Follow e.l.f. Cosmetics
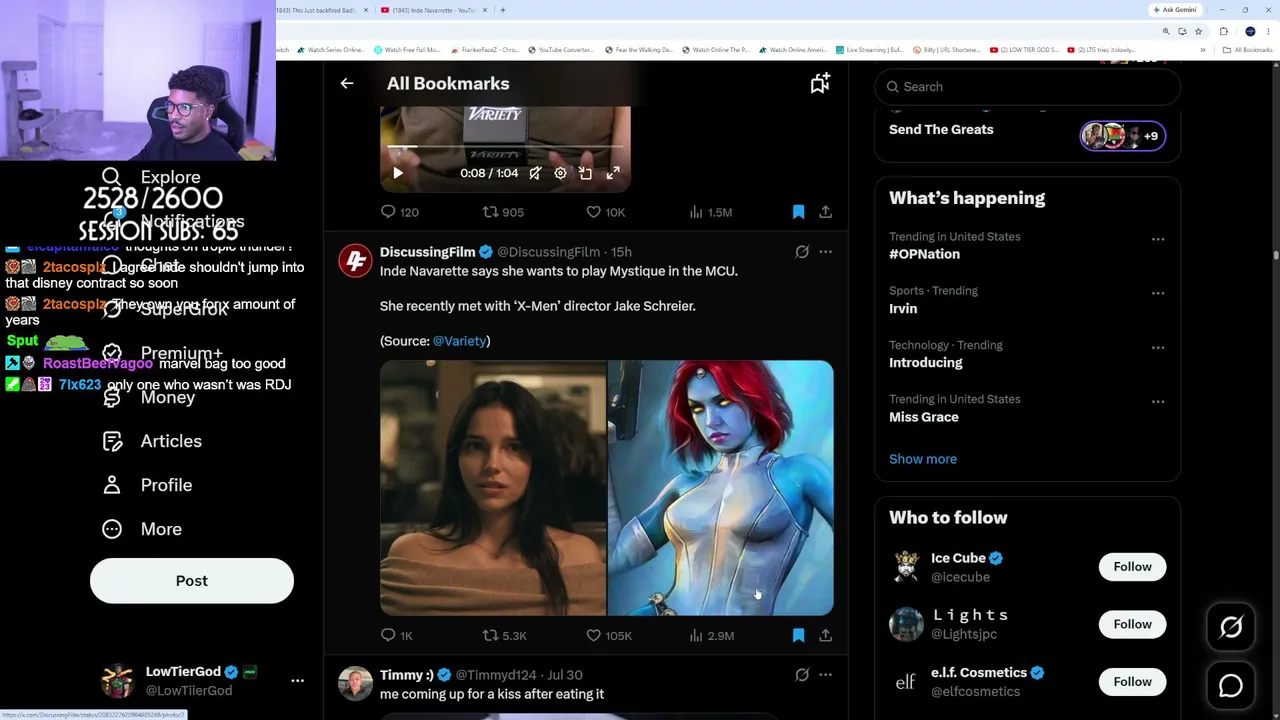Screen dimensions: 1280x720 pos(1133,682)
